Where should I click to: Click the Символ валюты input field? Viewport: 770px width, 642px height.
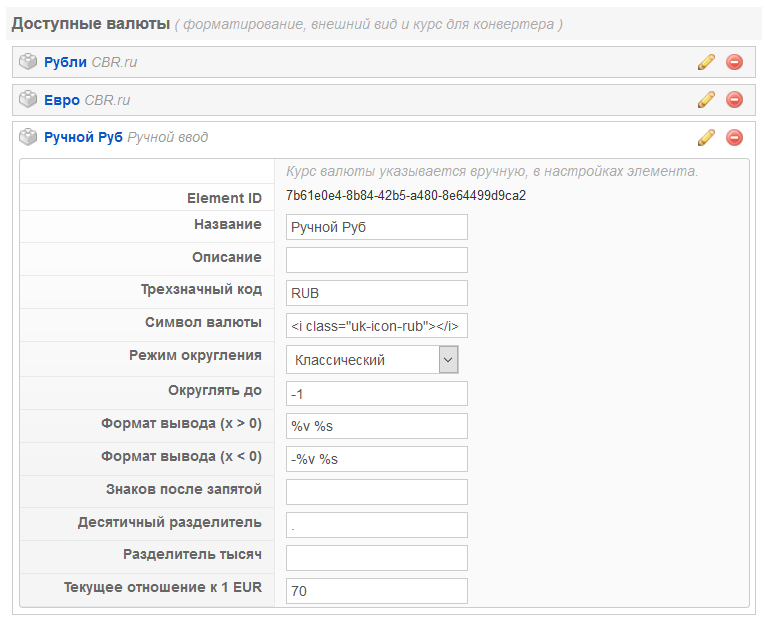click(376, 326)
